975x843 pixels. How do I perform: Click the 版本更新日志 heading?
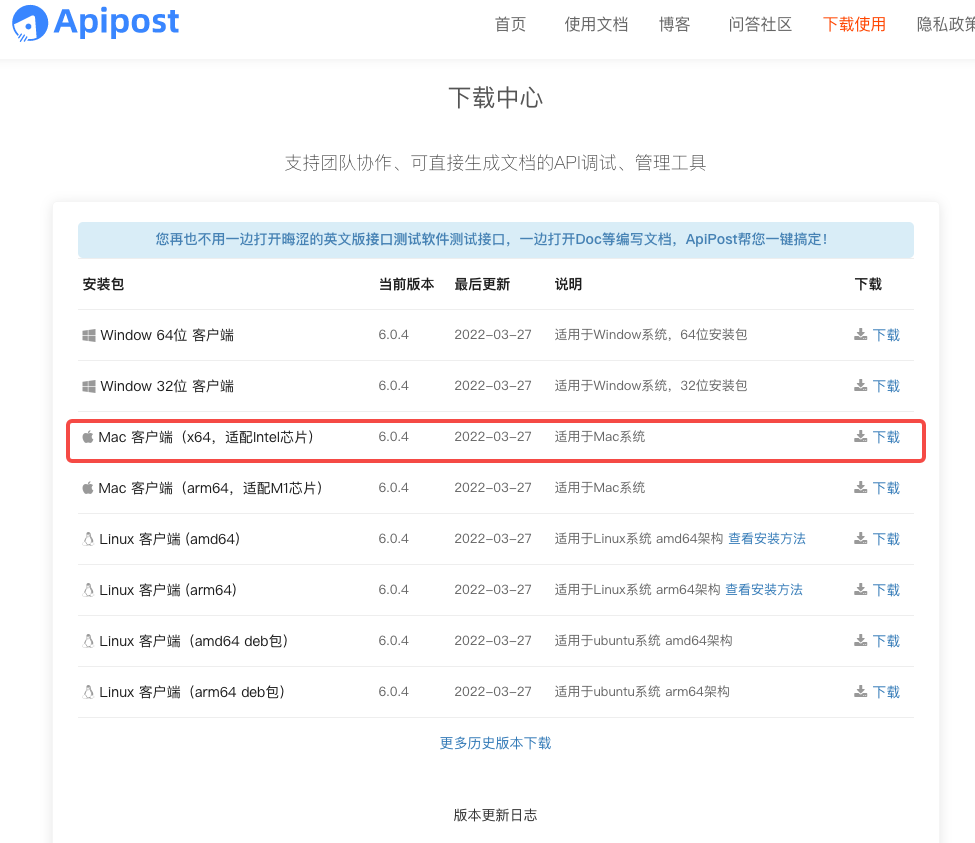click(x=496, y=815)
